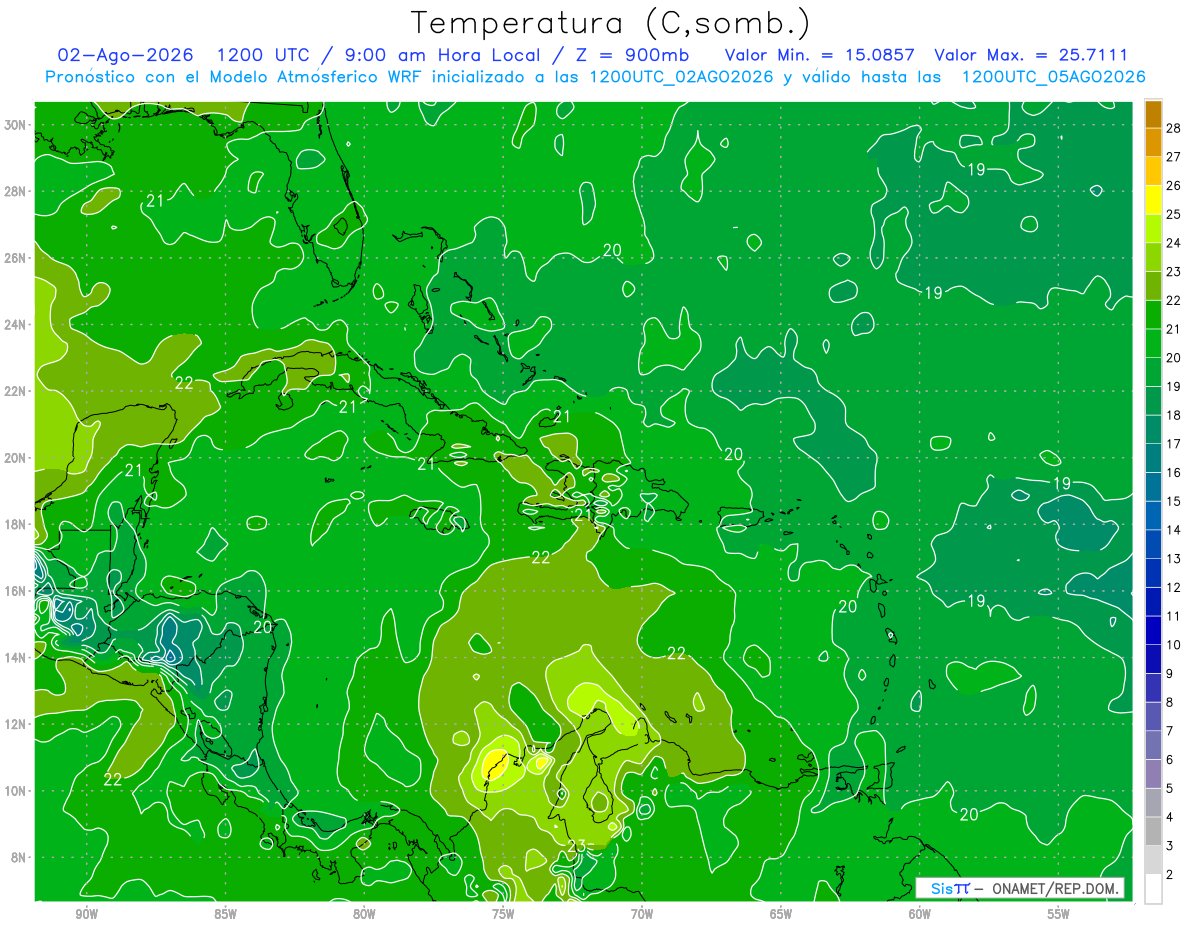Click the 8N latitude axis label
The width and height of the screenshot is (1200, 927).
[19, 857]
